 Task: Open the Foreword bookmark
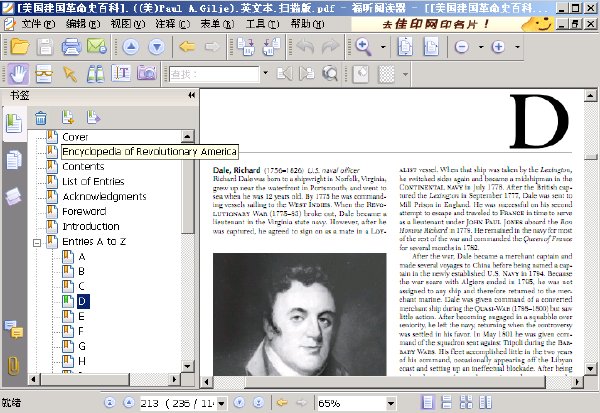(x=84, y=211)
